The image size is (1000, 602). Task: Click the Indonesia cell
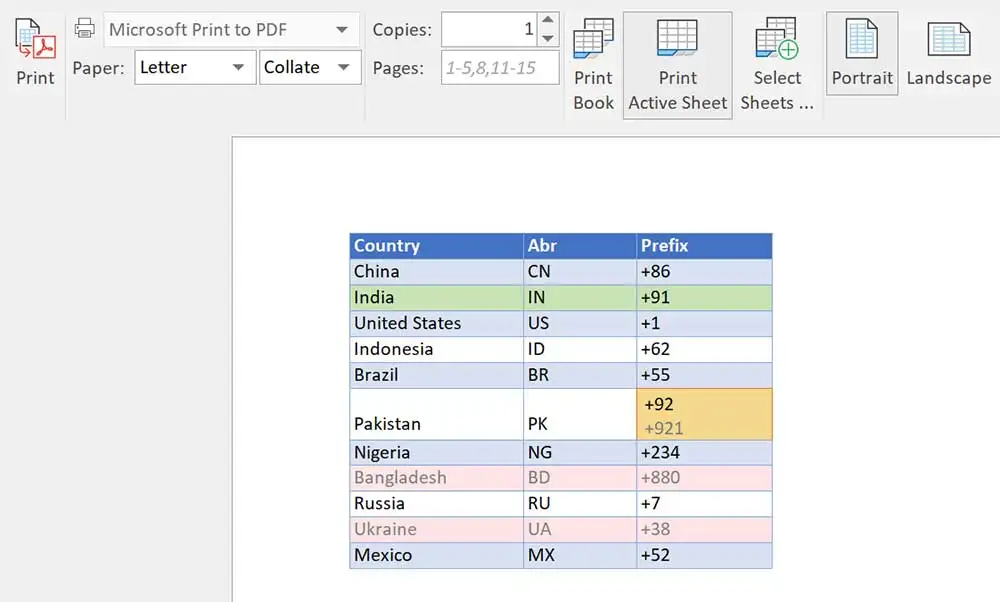[x=437, y=349]
